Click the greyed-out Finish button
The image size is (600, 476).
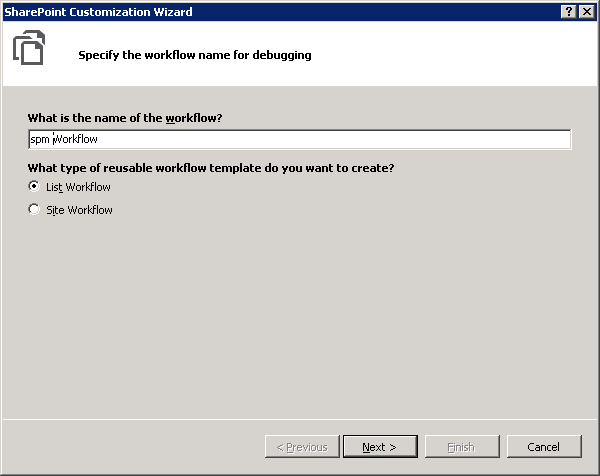461,447
